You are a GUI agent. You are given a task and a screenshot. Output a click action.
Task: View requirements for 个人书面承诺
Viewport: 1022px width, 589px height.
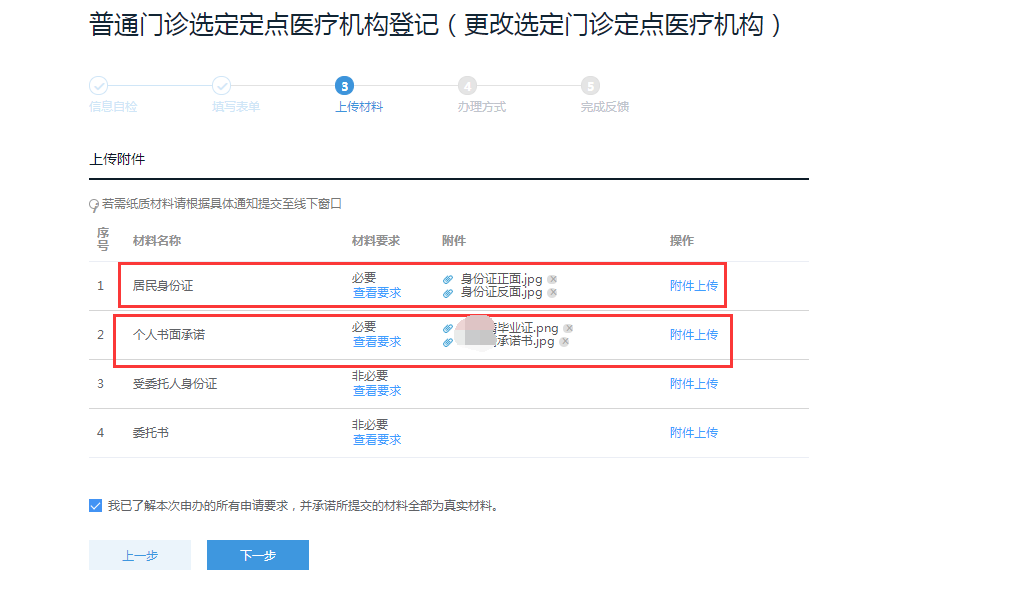click(377, 342)
